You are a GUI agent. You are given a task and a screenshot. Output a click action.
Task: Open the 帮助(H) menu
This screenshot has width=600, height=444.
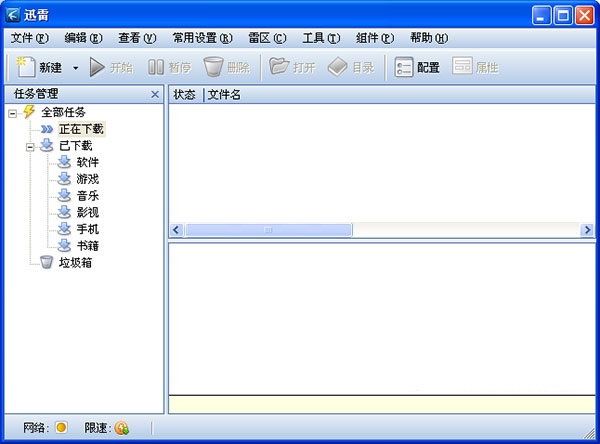point(429,38)
